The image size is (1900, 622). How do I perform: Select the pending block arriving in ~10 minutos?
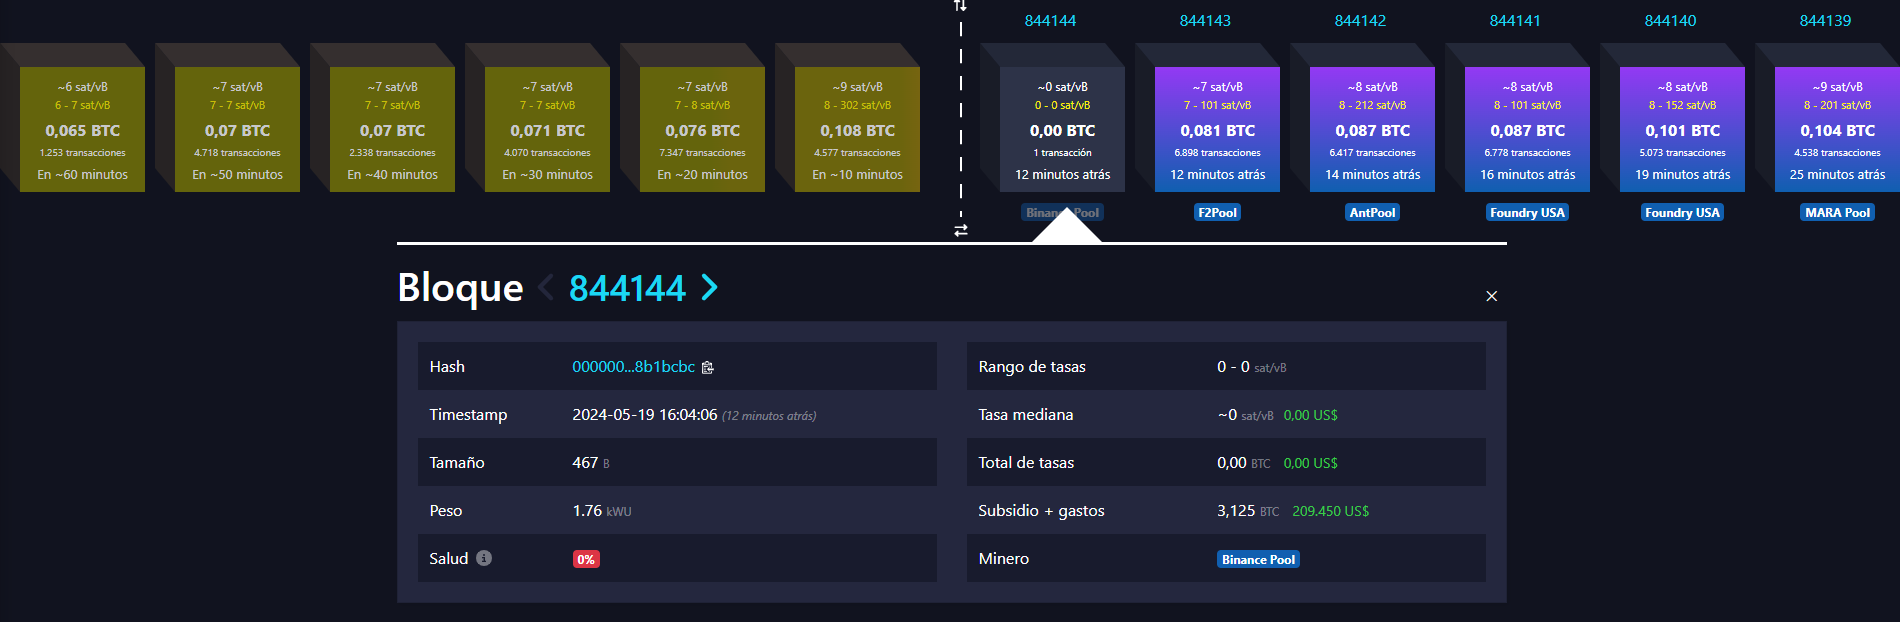pyautogui.click(x=857, y=130)
